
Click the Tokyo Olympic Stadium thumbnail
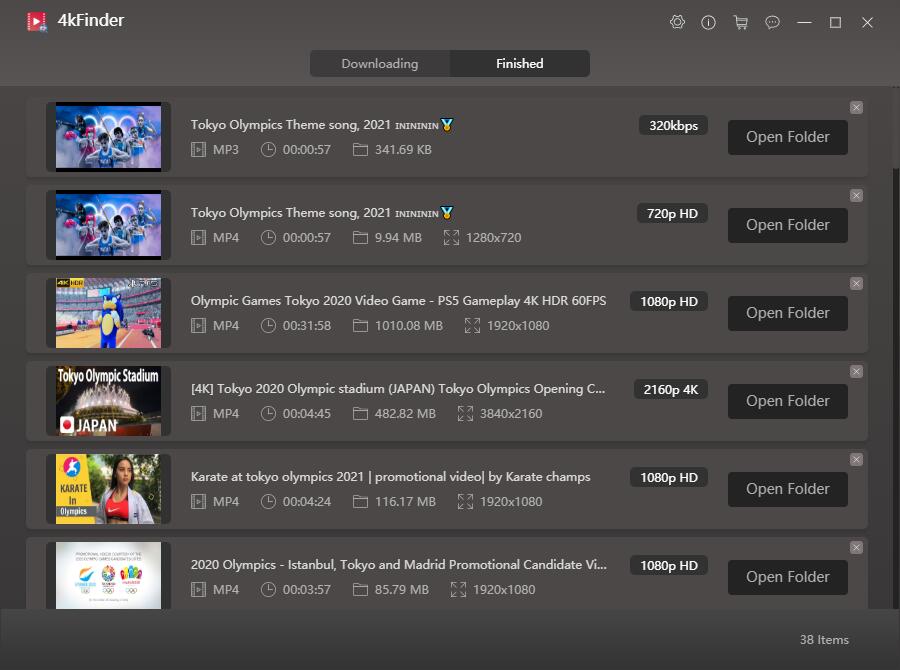click(x=108, y=401)
